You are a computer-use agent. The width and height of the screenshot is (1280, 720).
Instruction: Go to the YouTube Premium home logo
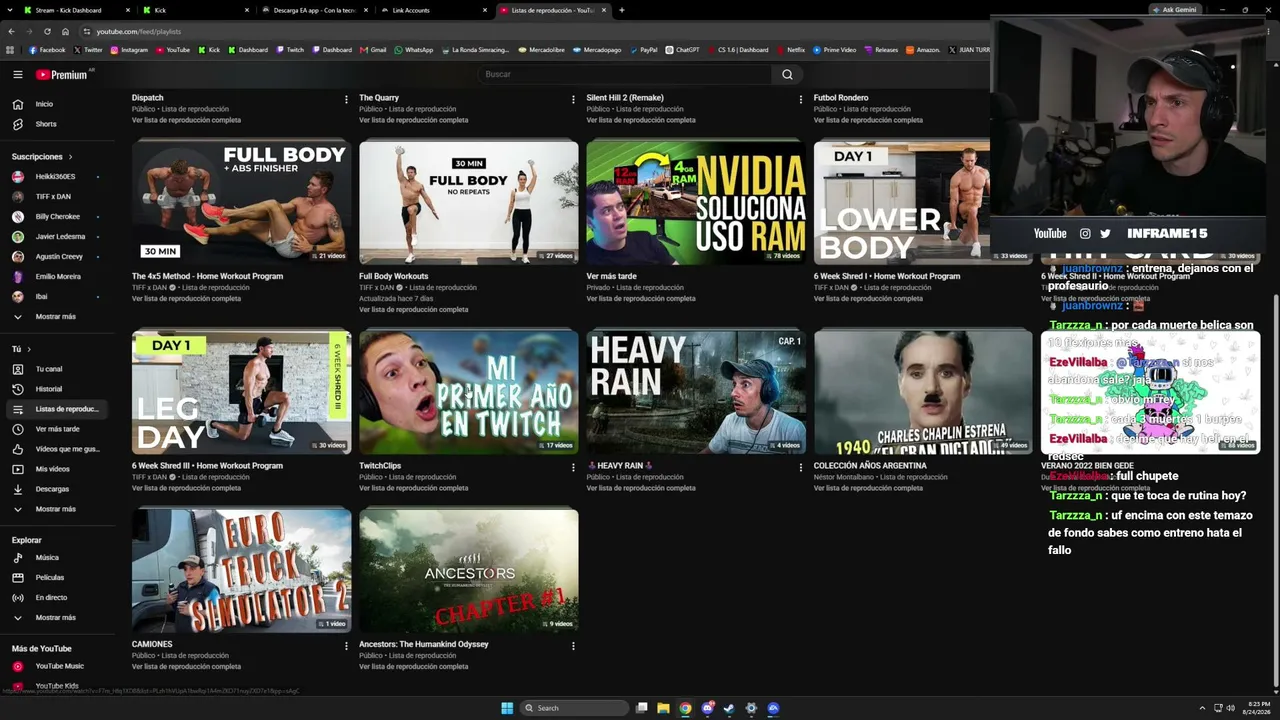63,74
